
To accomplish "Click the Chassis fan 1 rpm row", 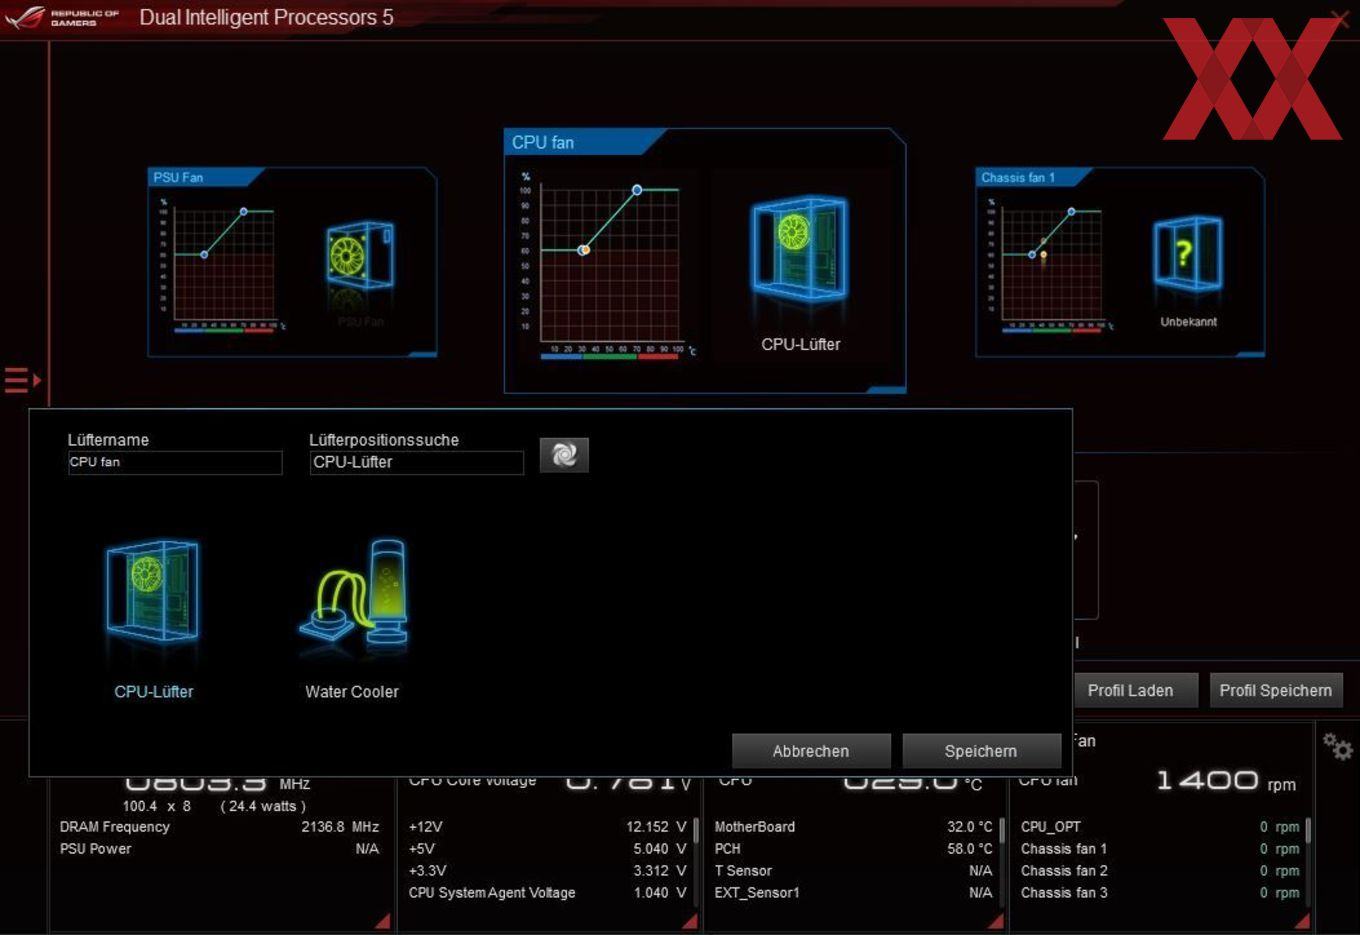I will point(1160,849).
